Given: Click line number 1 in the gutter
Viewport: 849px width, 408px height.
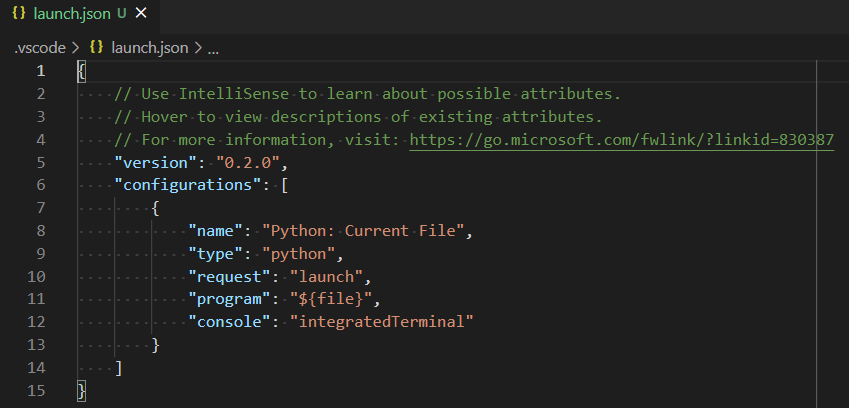Looking at the screenshot, I should [41, 71].
